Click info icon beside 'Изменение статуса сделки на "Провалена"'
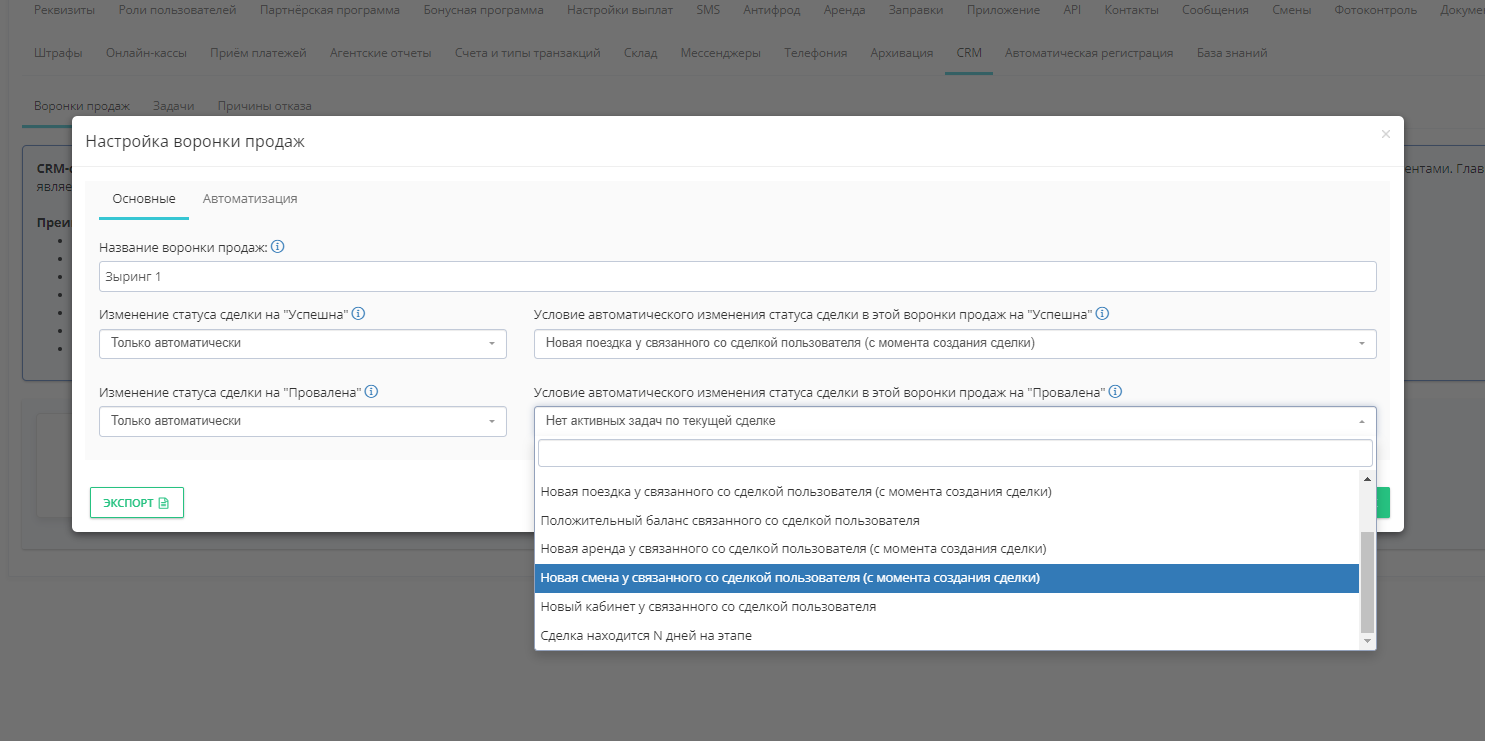The width and height of the screenshot is (1485, 741). coord(371,392)
